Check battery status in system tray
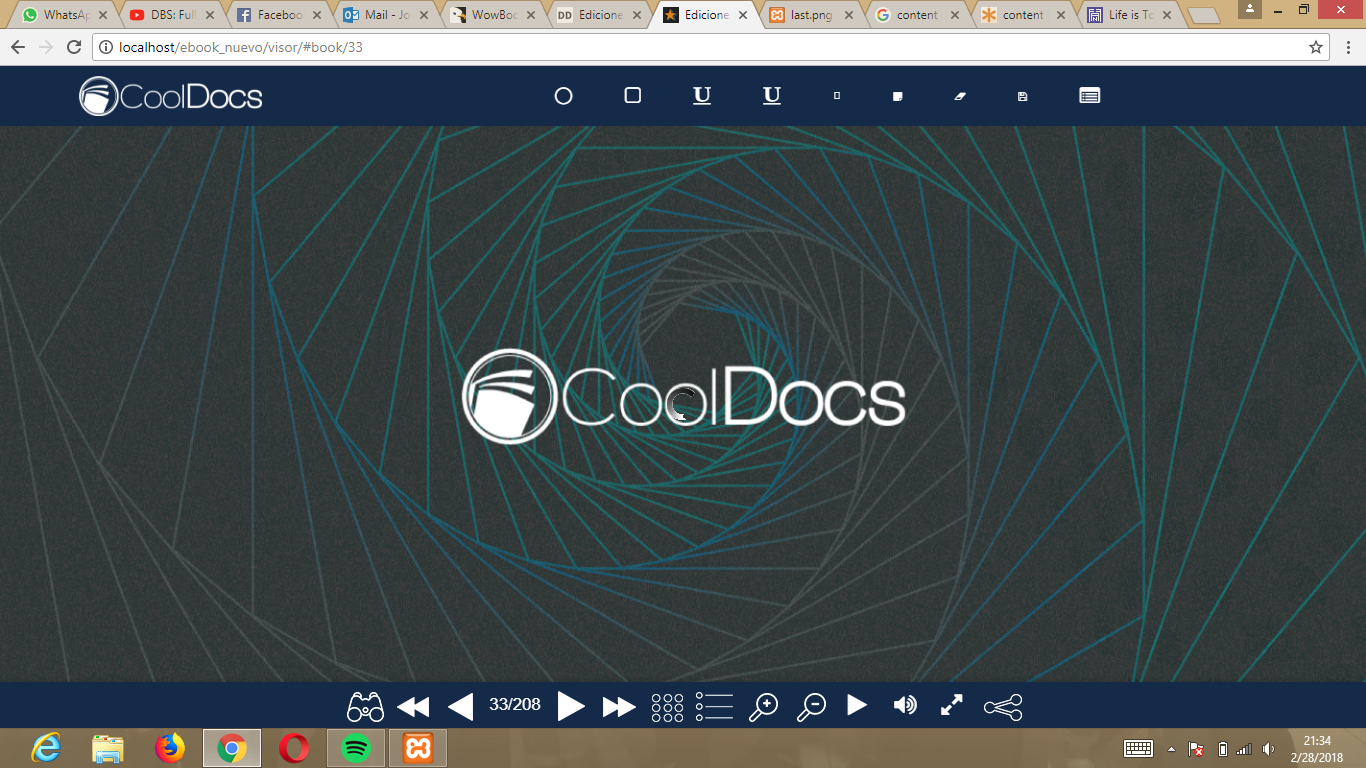 [1222, 749]
